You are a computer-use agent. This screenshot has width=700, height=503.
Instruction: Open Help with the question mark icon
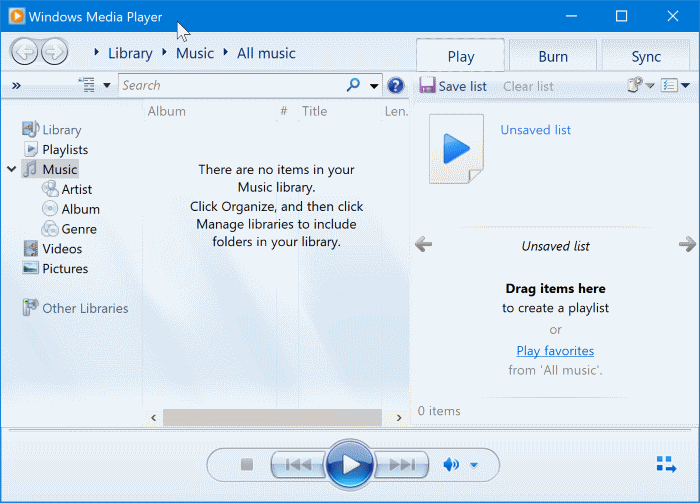click(x=396, y=85)
